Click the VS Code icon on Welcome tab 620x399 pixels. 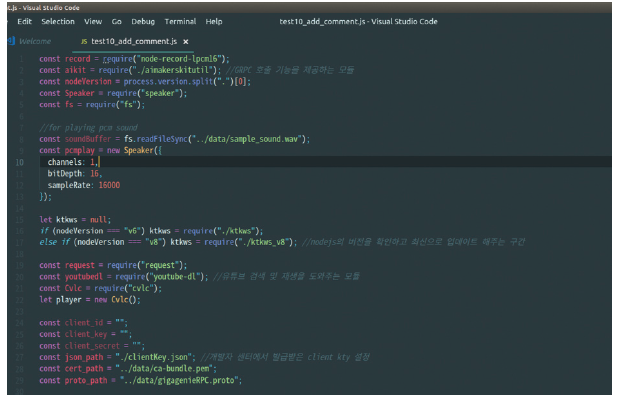click(11, 41)
